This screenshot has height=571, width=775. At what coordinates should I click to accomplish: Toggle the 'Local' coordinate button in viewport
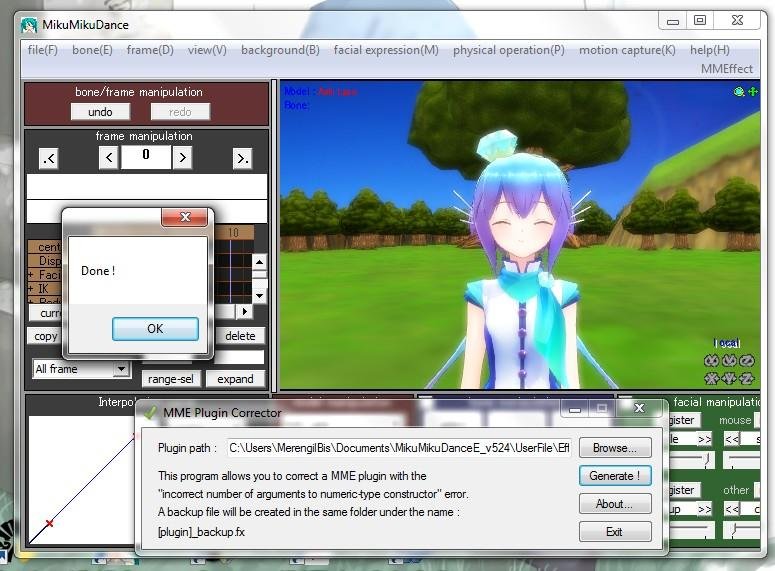[727, 343]
